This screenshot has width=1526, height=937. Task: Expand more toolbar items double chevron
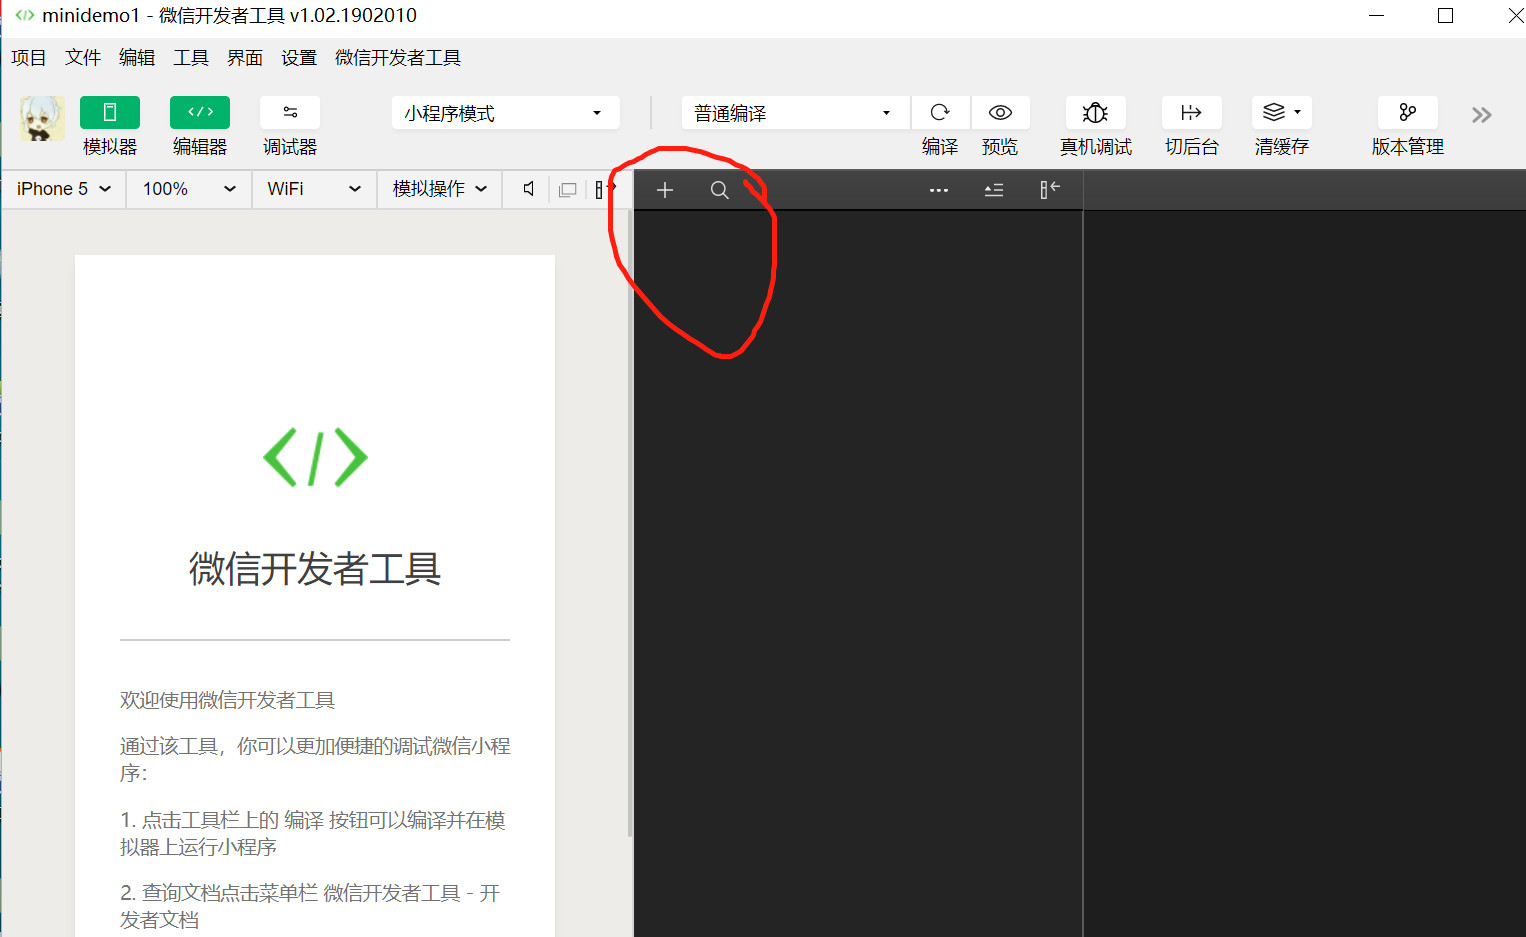(1481, 115)
